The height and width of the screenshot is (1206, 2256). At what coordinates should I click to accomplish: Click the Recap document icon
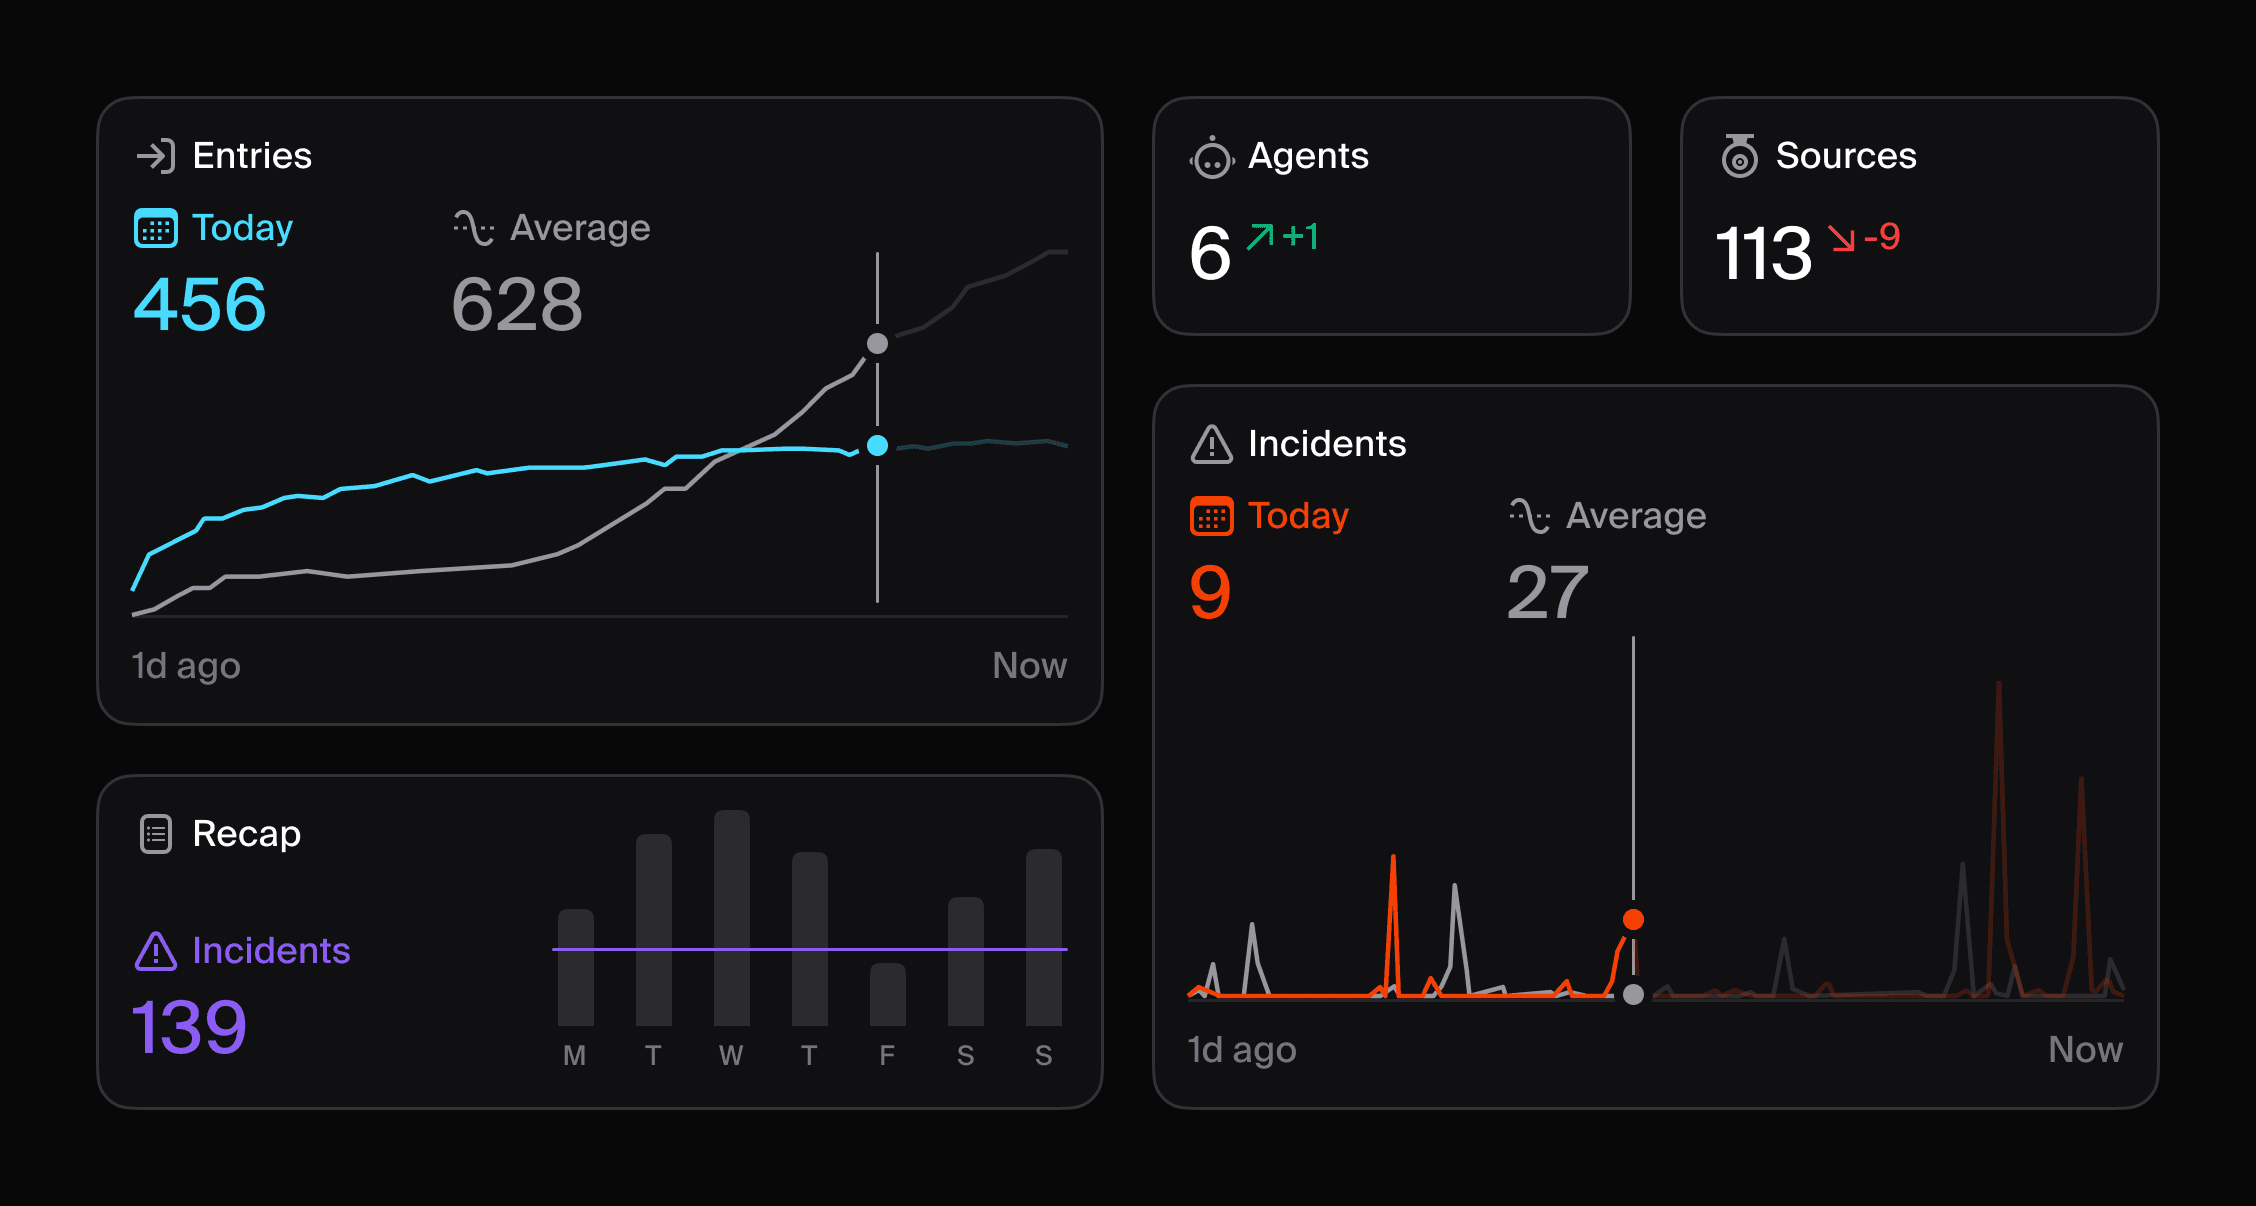pyautogui.click(x=156, y=834)
